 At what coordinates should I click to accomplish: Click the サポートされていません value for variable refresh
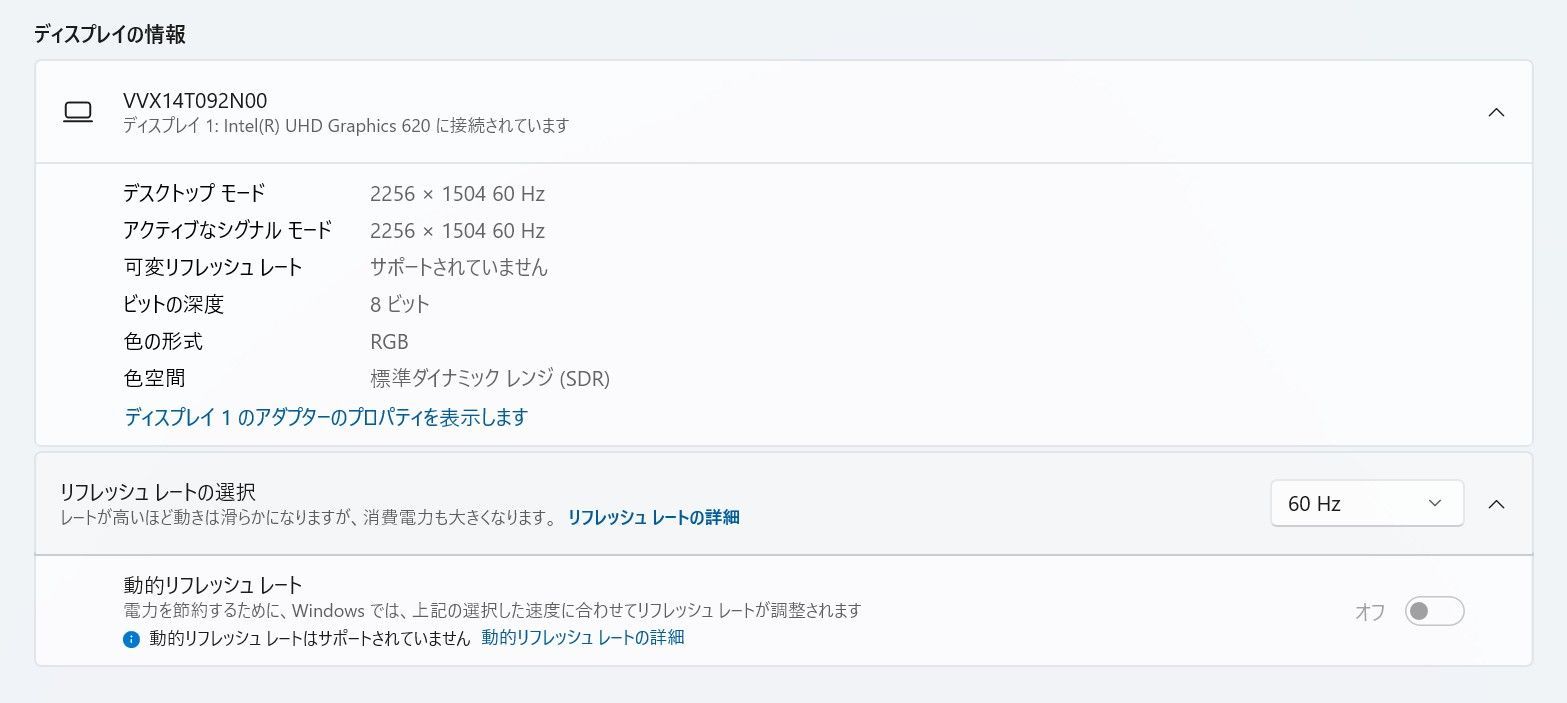coord(459,267)
